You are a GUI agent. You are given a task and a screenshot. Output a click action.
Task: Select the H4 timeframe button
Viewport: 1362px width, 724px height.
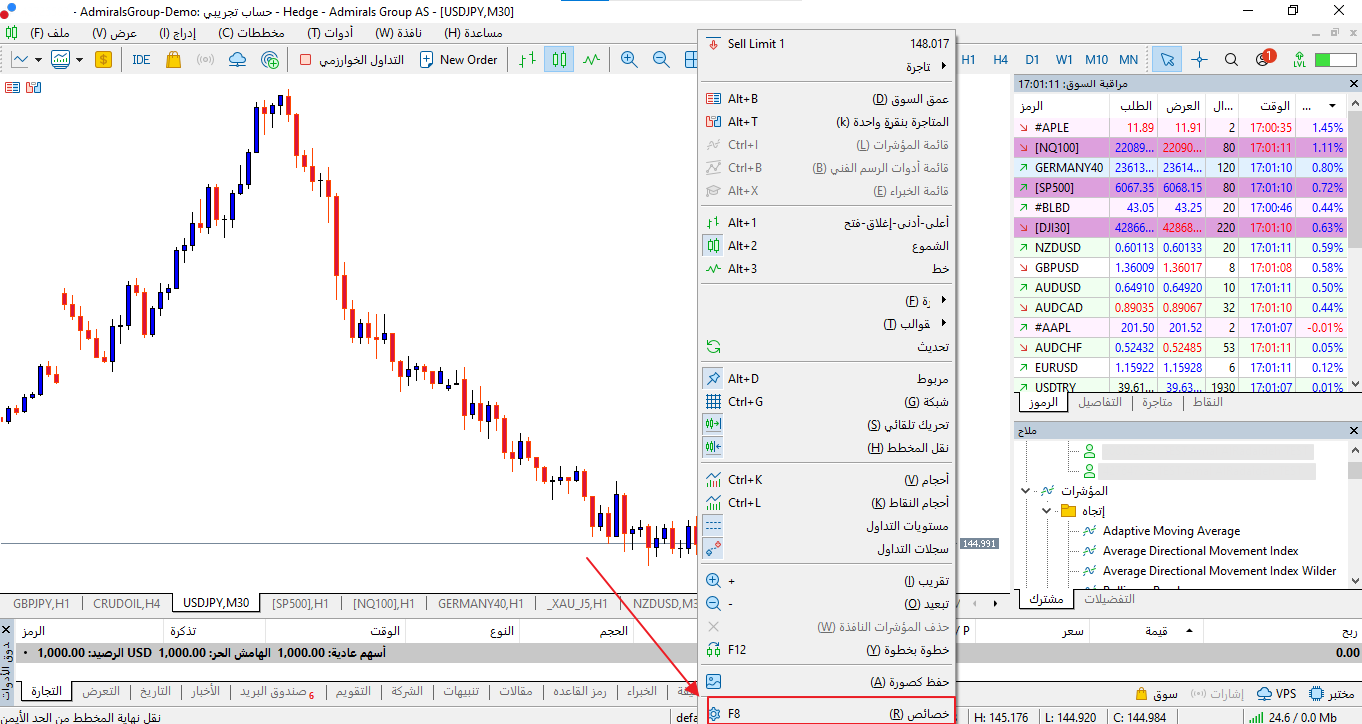[x=1000, y=60]
